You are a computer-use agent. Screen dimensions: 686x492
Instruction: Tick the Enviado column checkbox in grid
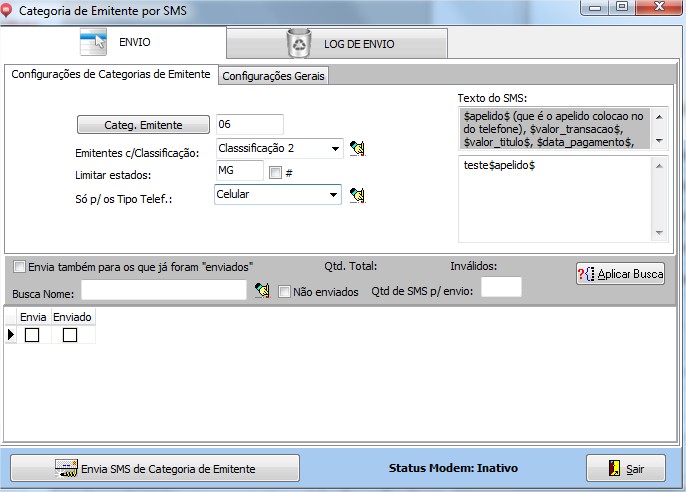(70, 336)
